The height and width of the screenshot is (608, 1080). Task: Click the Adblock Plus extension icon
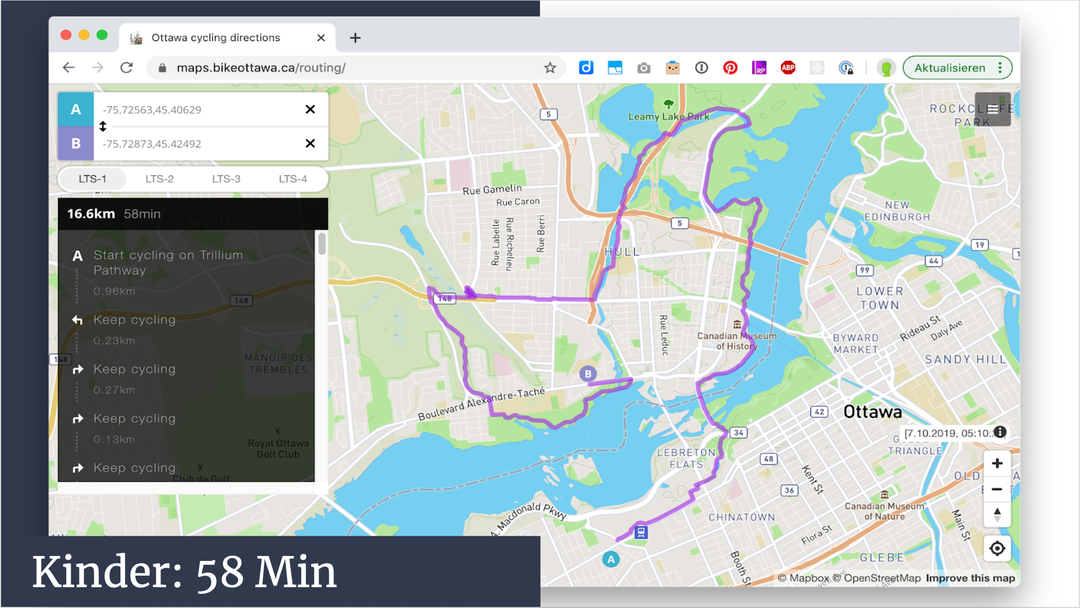(x=786, y=67)
